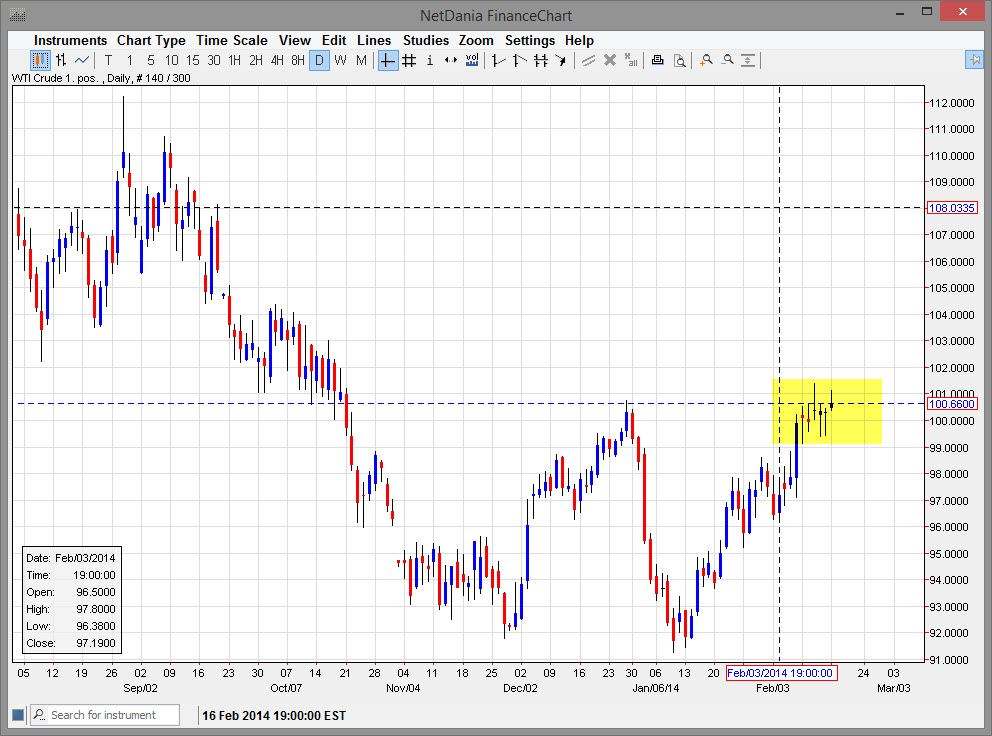Click the remove all lines icon

coord(631,61)
